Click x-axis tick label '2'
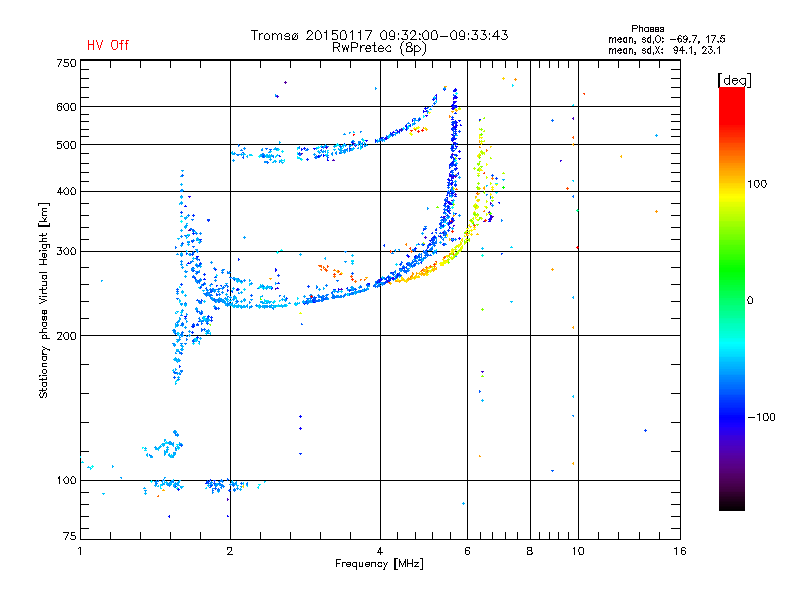This screenshot has height=600, width=800. (x=230, y=551)
